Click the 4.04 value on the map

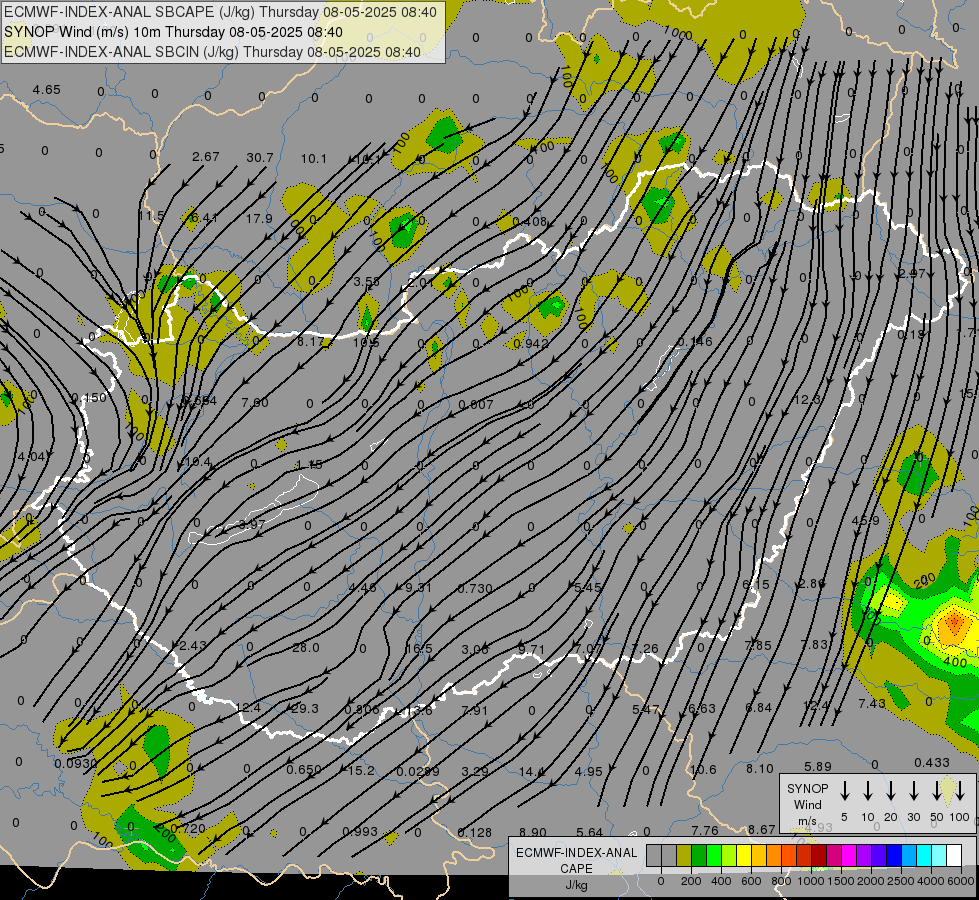point(31,457)
